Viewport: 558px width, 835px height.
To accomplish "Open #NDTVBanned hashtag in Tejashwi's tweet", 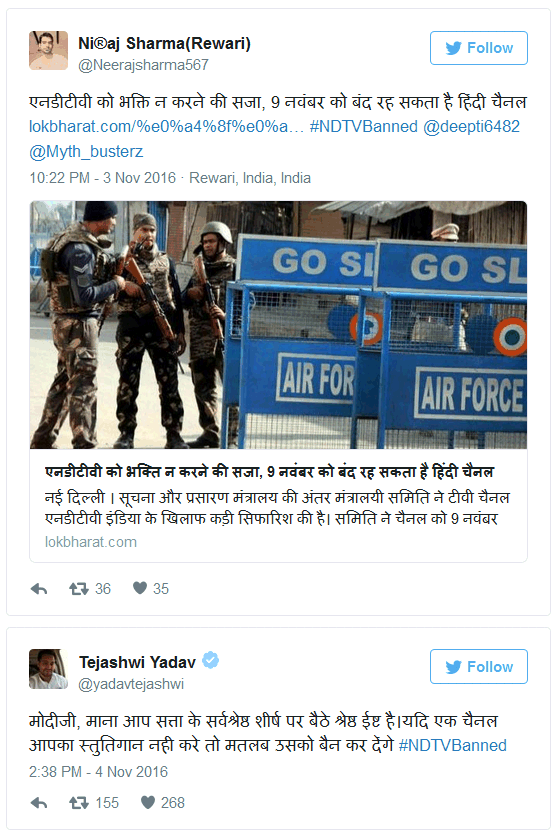I will tap(453, 745).
